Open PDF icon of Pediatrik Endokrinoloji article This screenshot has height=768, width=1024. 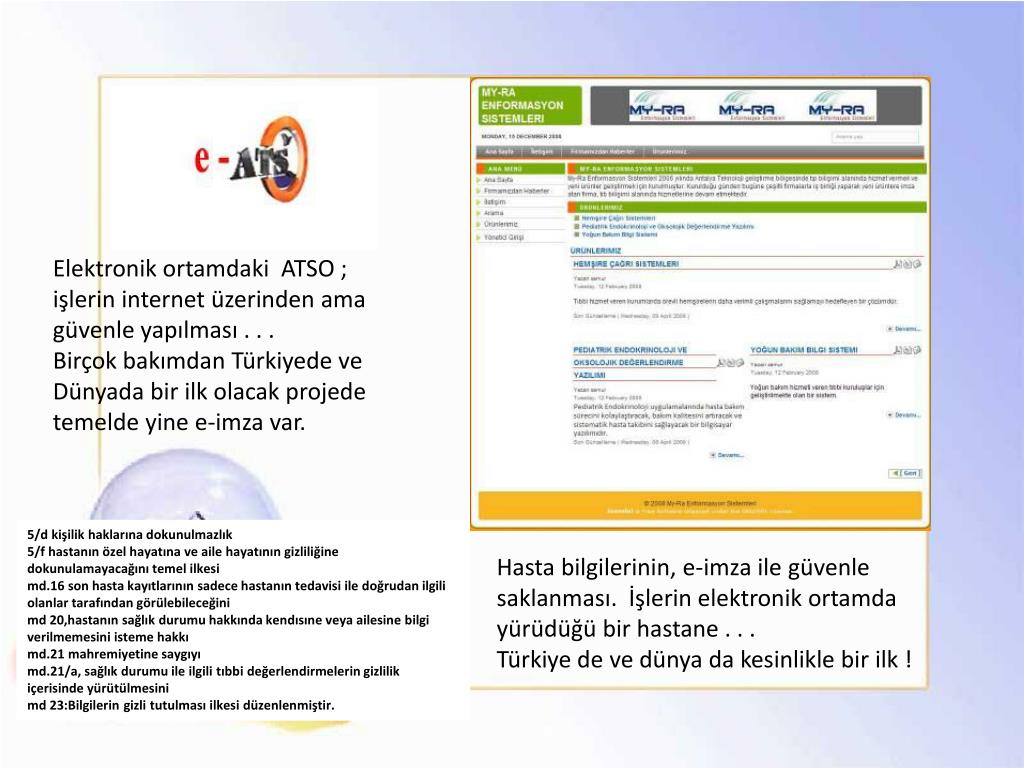tap(721, 362)
